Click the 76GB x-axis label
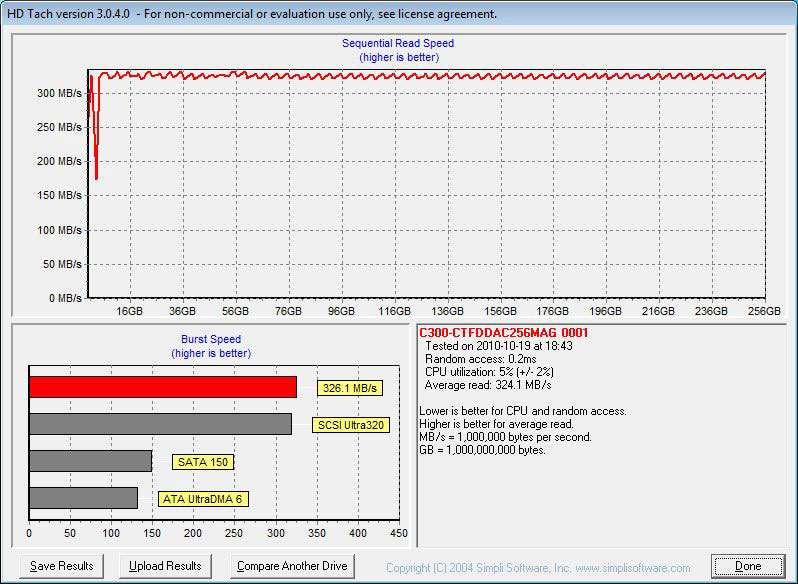 (x=289, y=311)
